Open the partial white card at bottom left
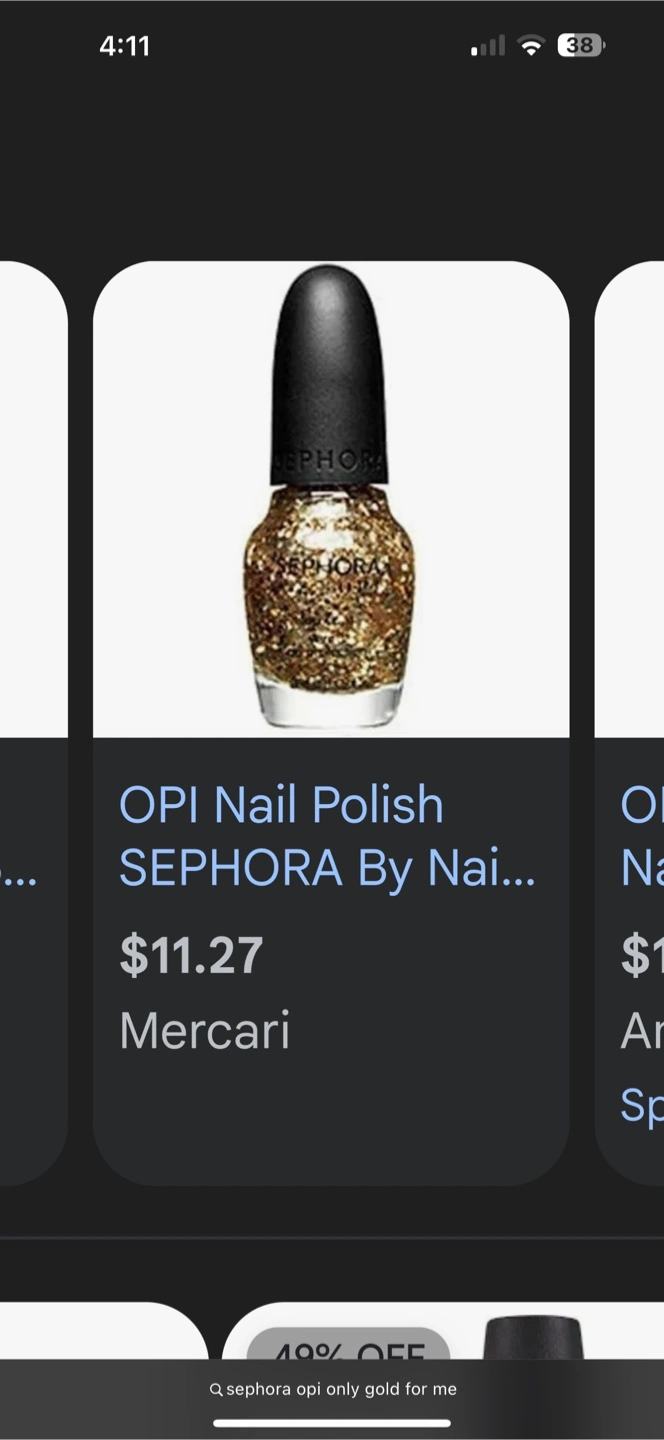The width and height of the screenshot is (664, 1440). [104, 1331]
